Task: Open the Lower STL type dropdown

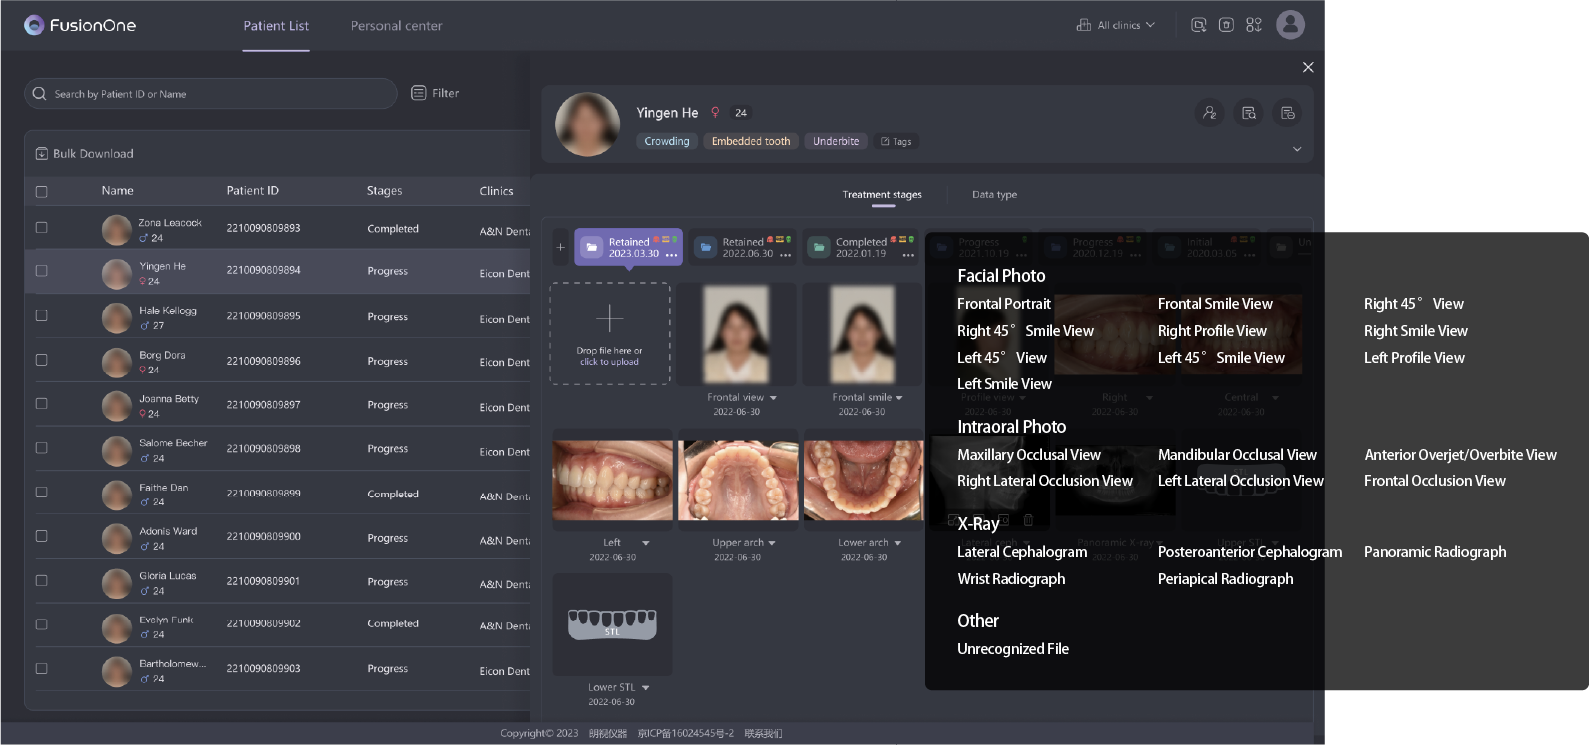Action: 646,688
